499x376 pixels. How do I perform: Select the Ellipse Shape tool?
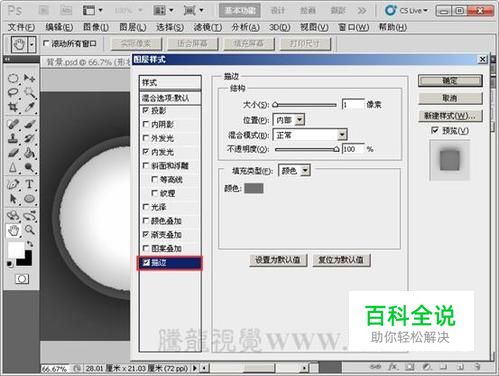pos(29,199)
